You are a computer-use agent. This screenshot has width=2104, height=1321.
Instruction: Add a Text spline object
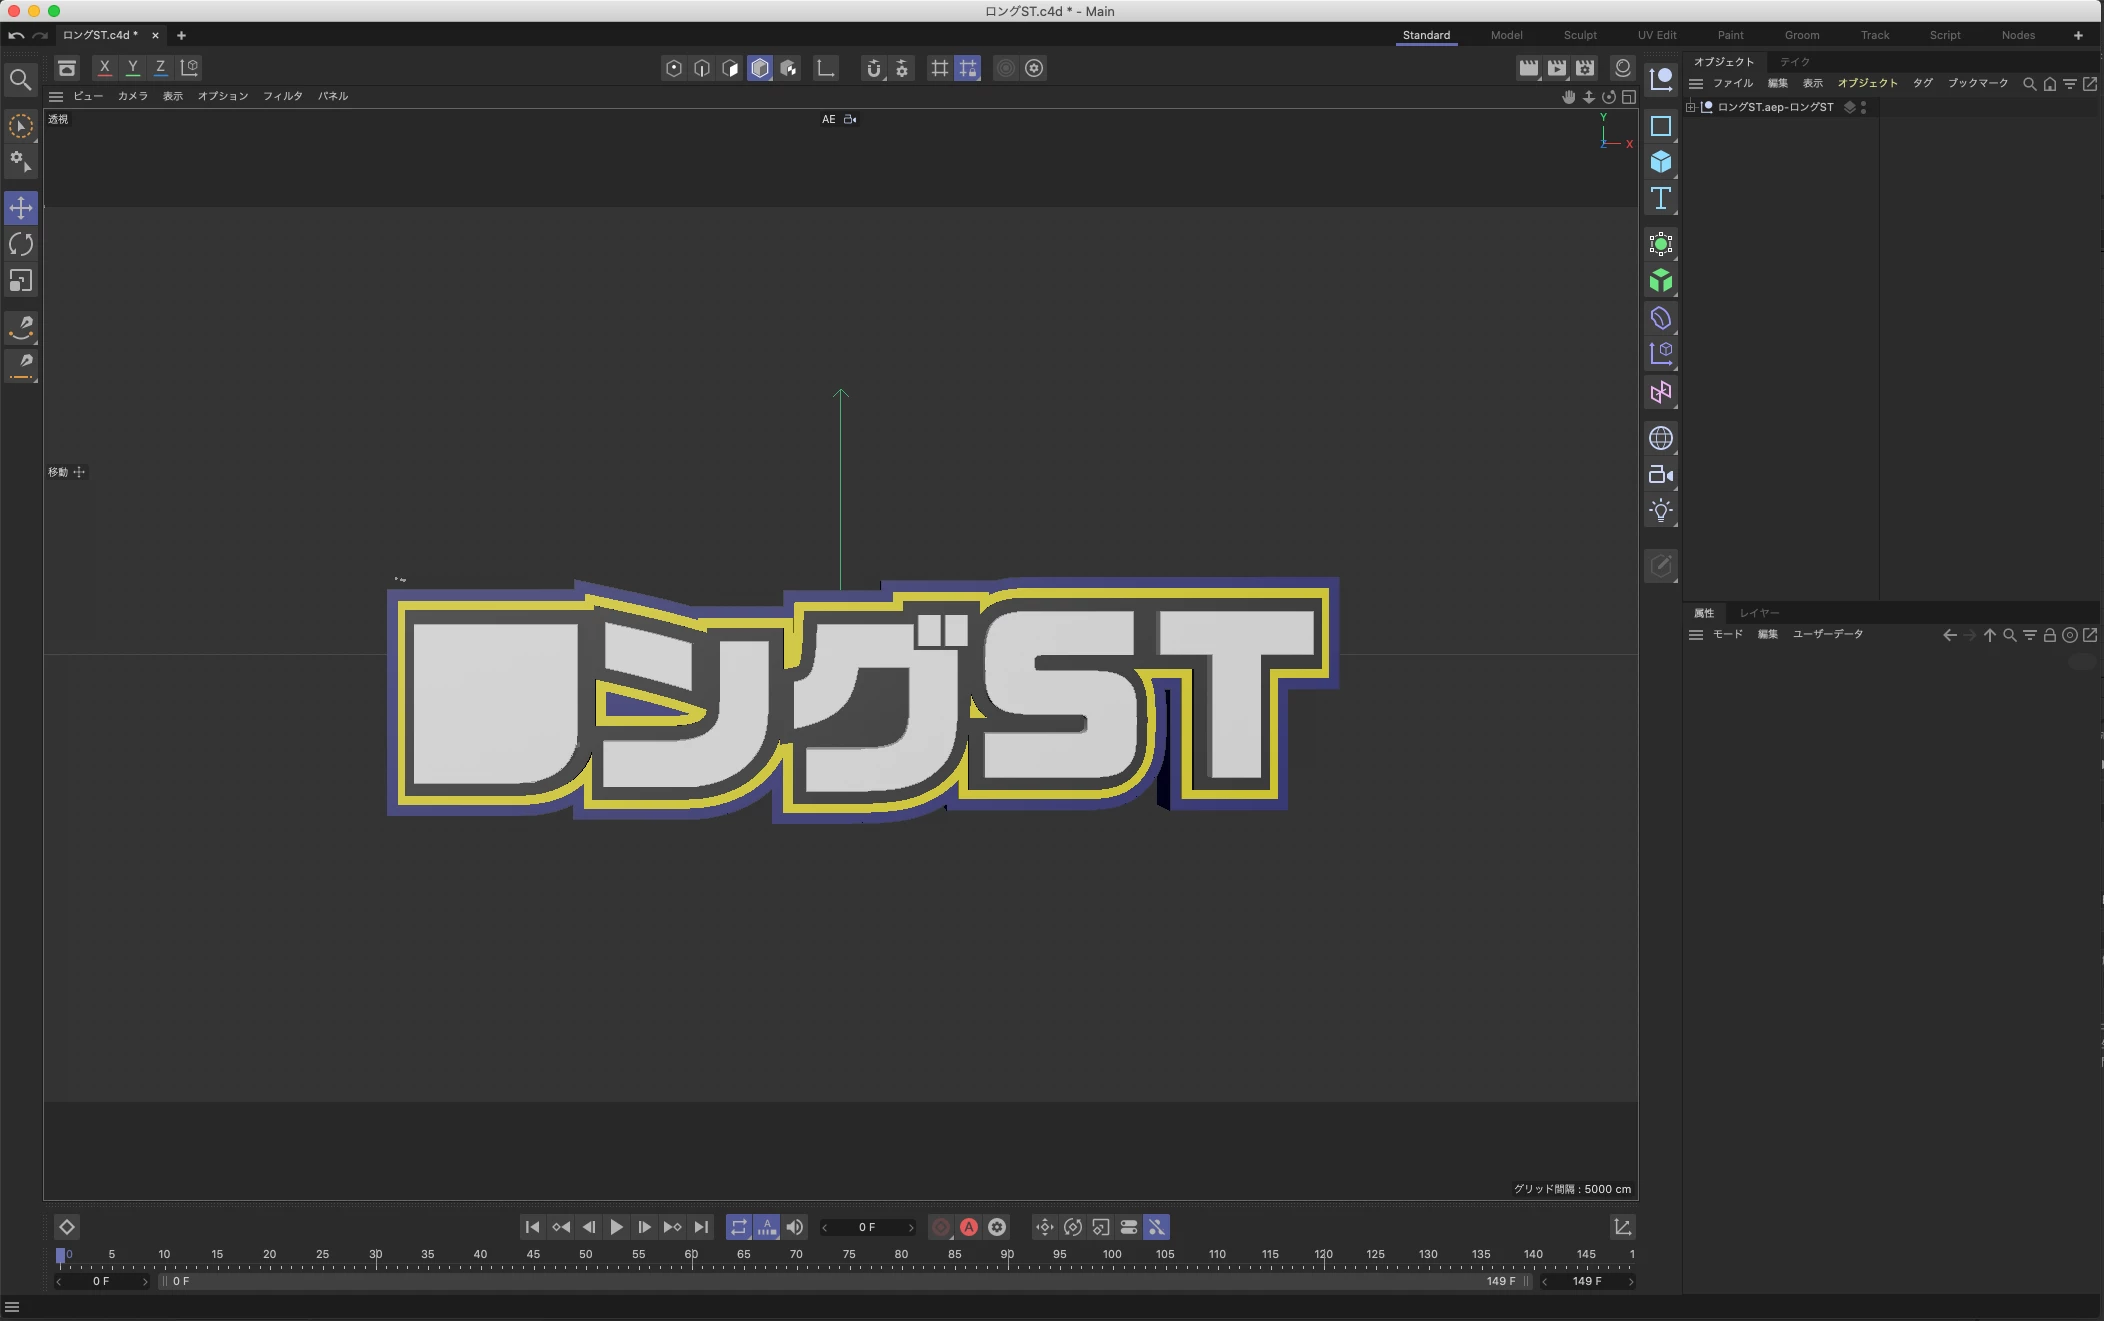(1660, 198)
